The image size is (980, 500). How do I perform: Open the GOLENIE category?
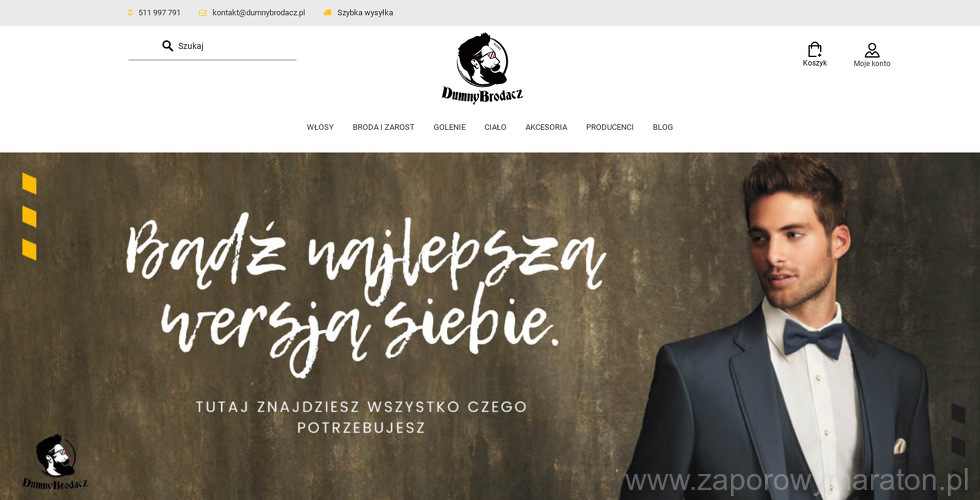449,127
